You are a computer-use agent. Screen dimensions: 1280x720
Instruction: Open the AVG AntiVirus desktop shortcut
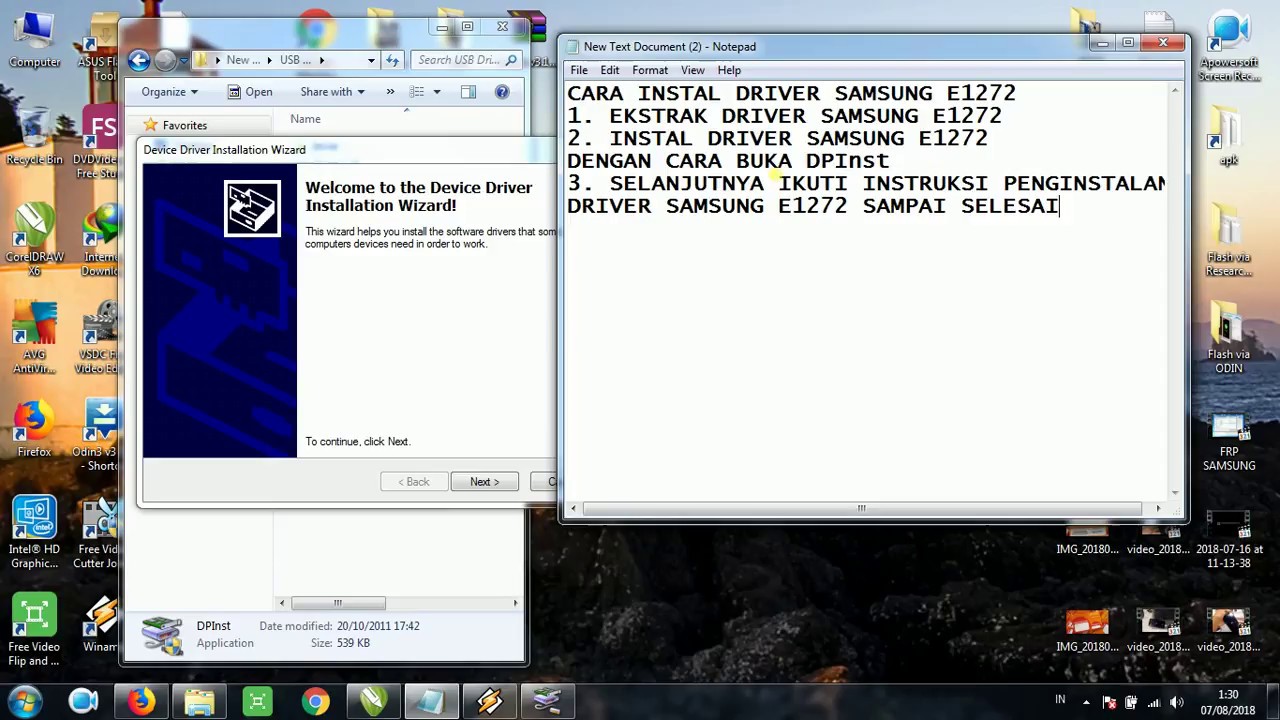coord(34,335)
